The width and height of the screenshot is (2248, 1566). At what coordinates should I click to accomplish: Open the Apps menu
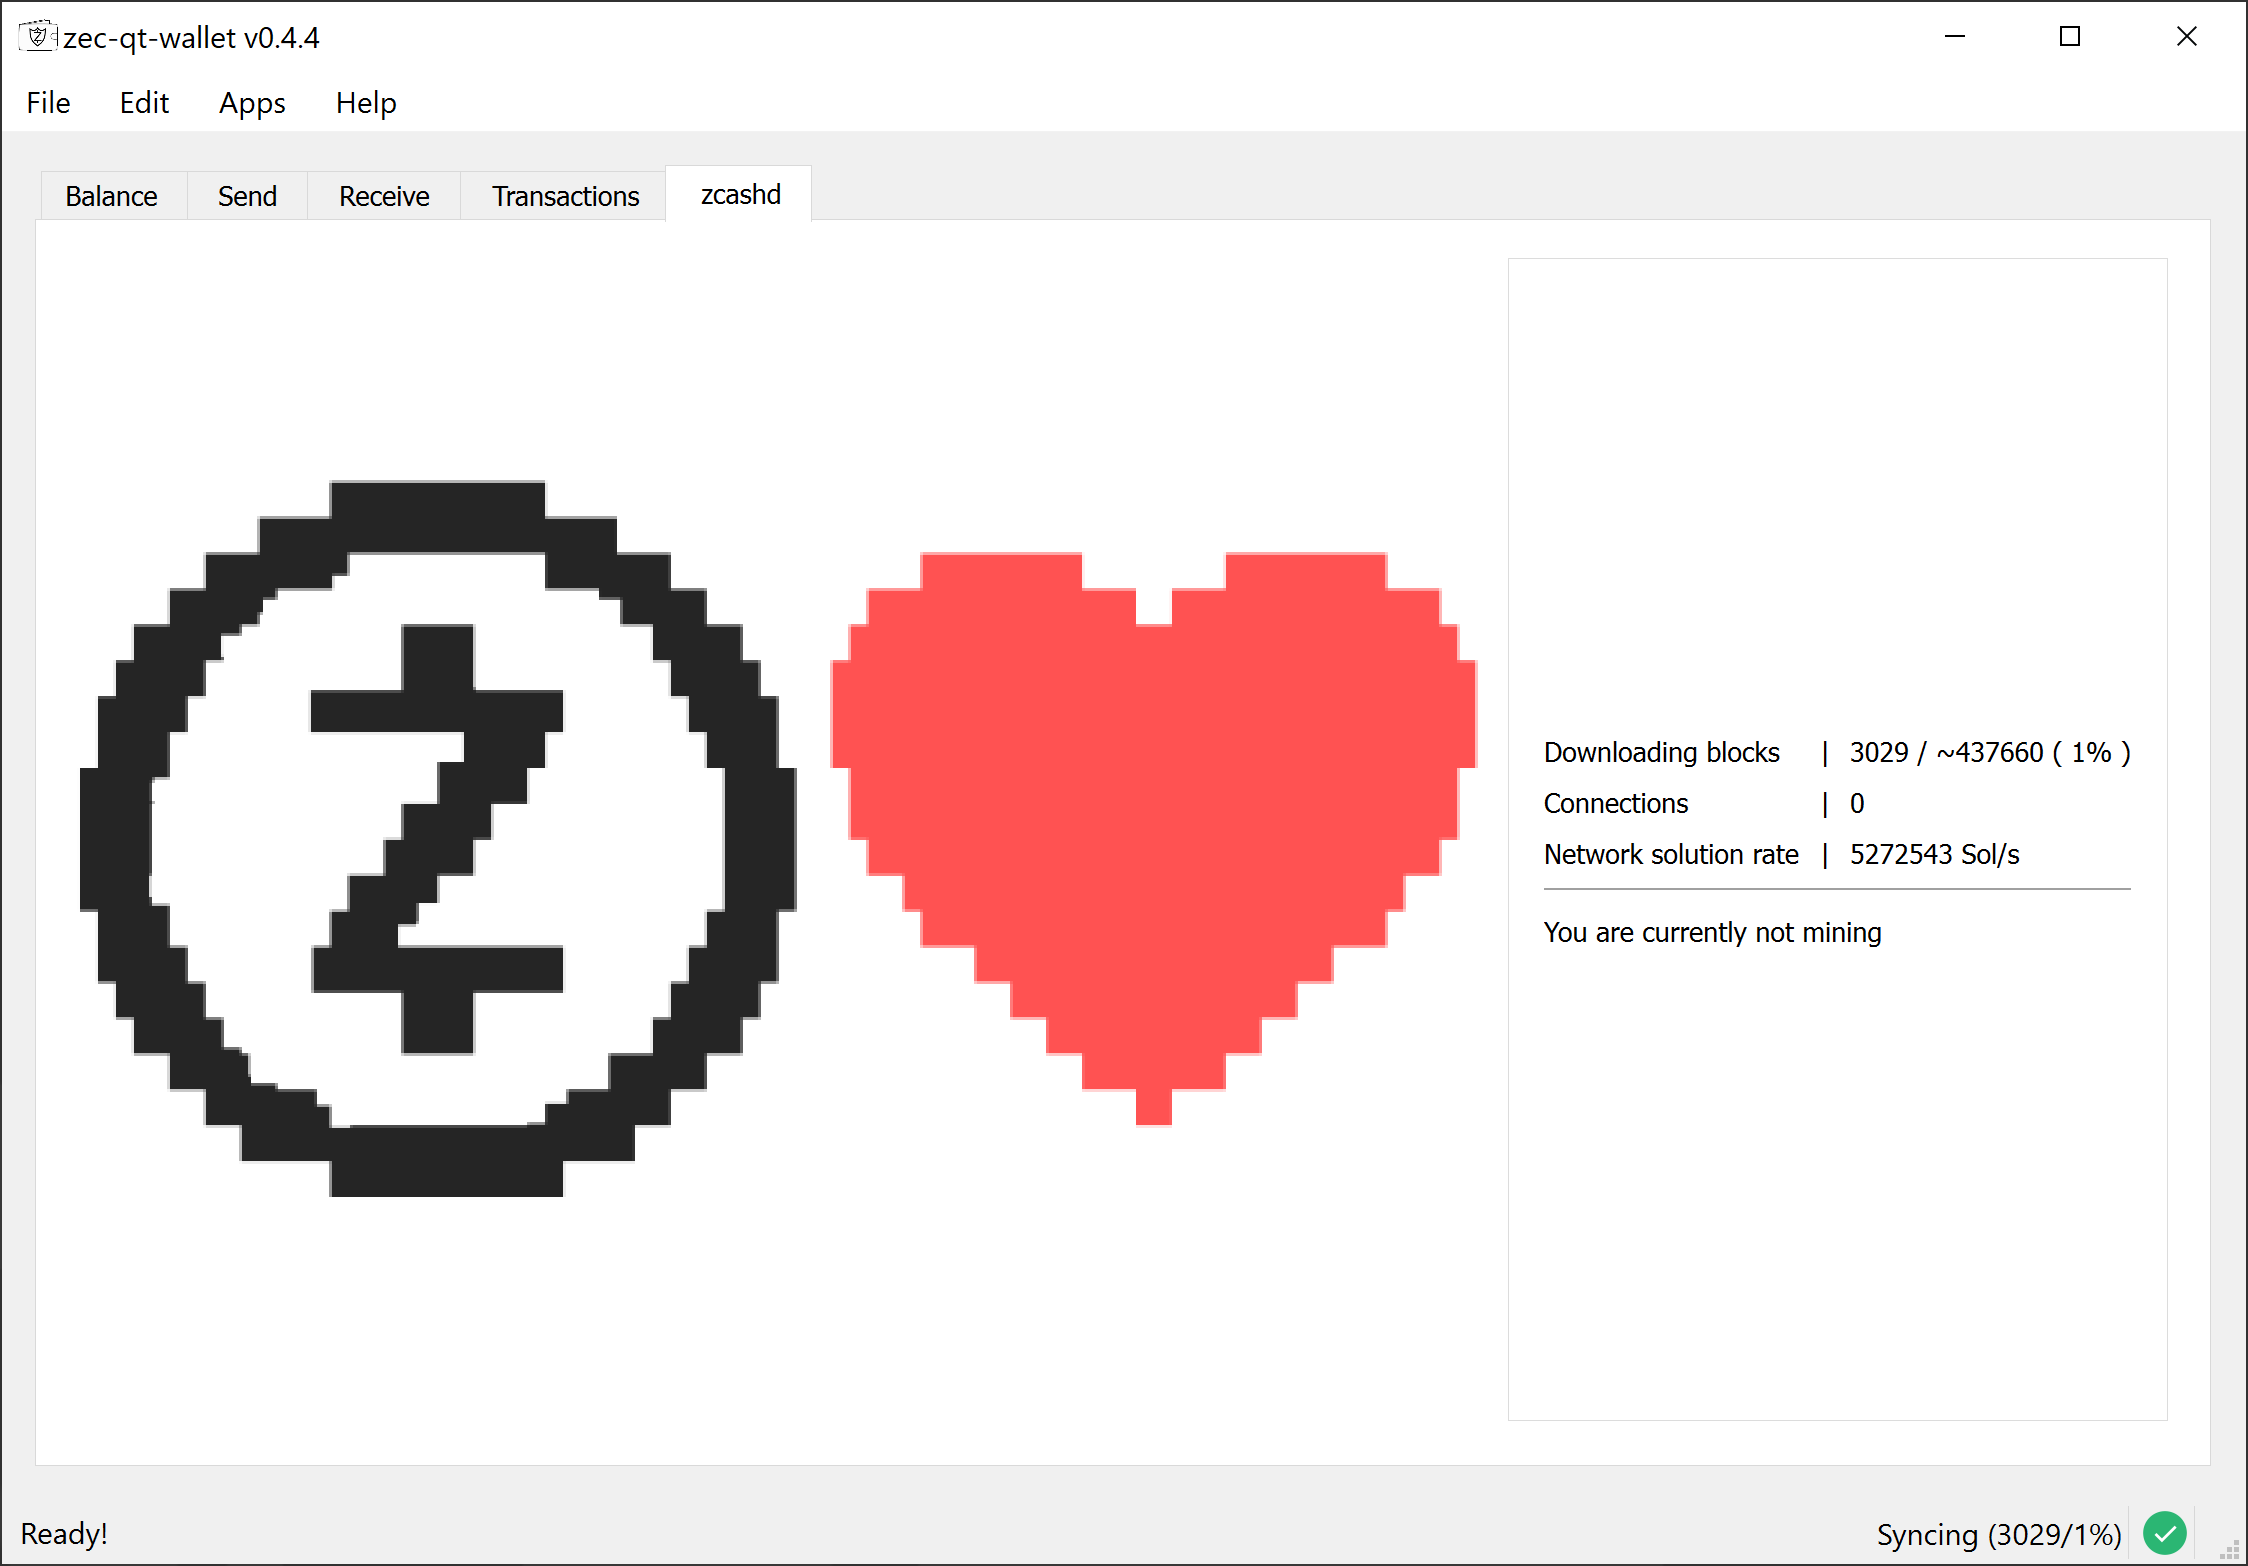click(x=252, y=103)
